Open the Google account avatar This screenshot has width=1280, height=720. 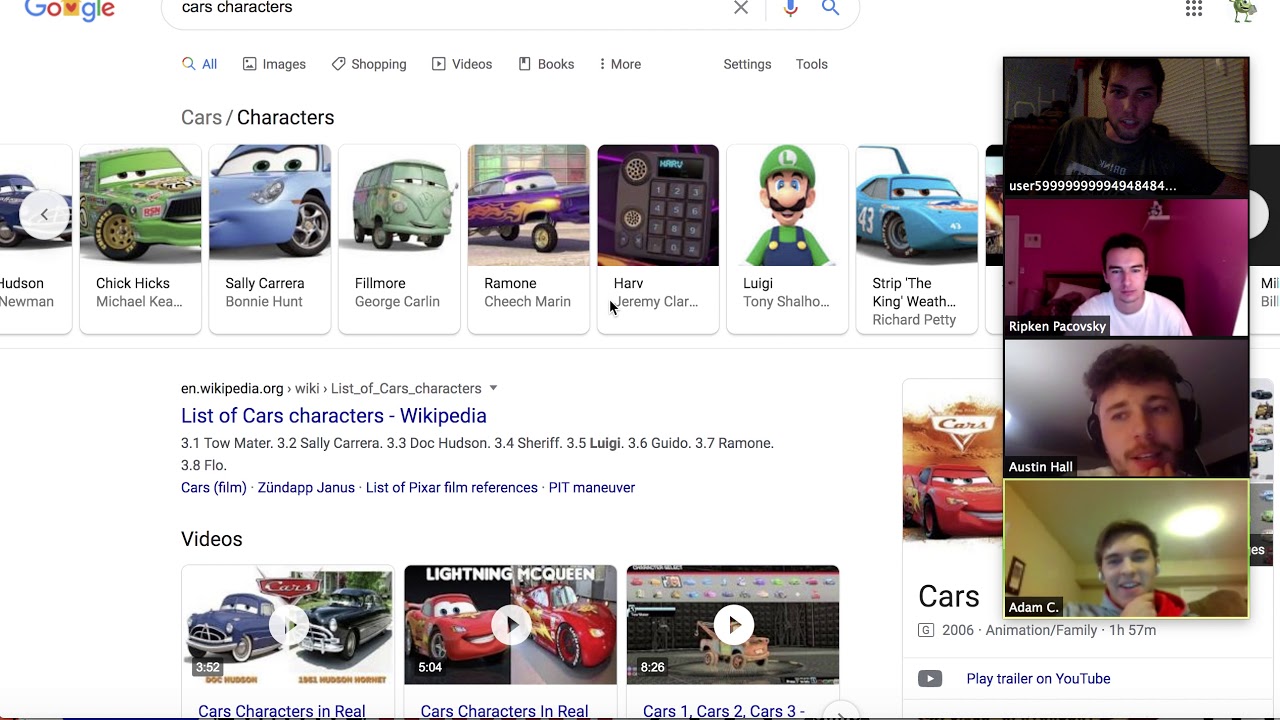click(1243, 10)
